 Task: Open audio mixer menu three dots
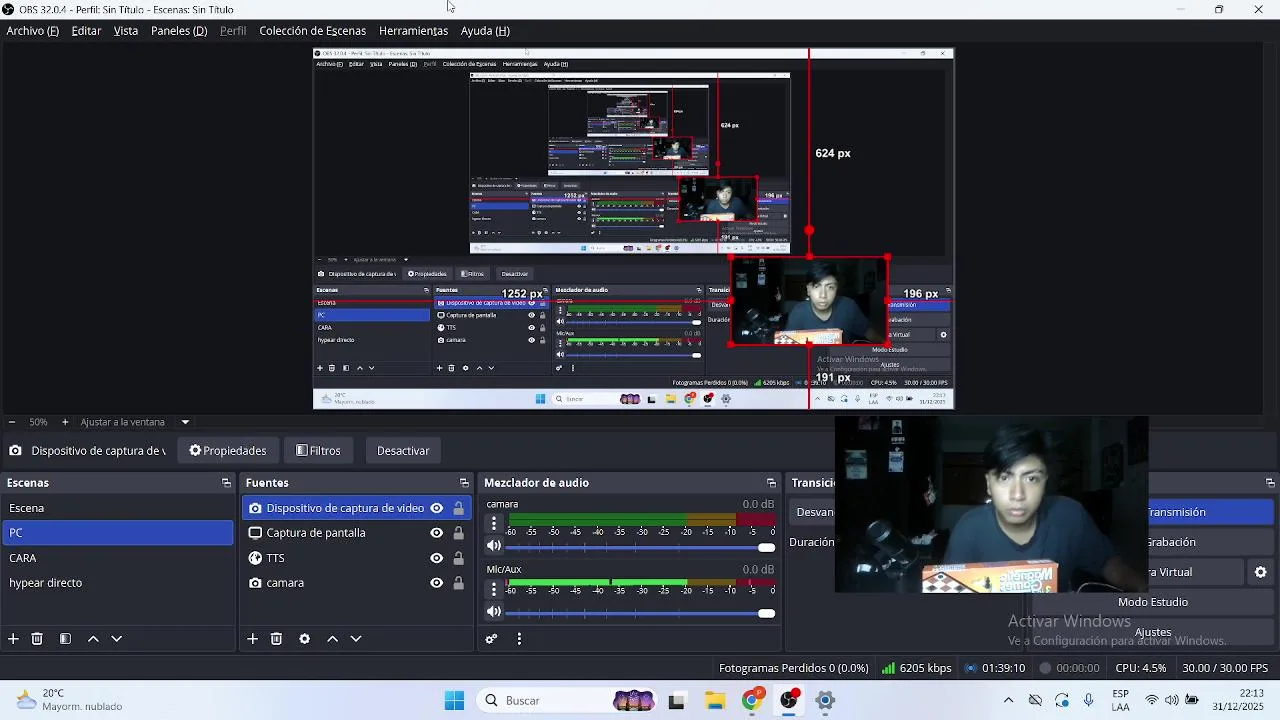519,639
